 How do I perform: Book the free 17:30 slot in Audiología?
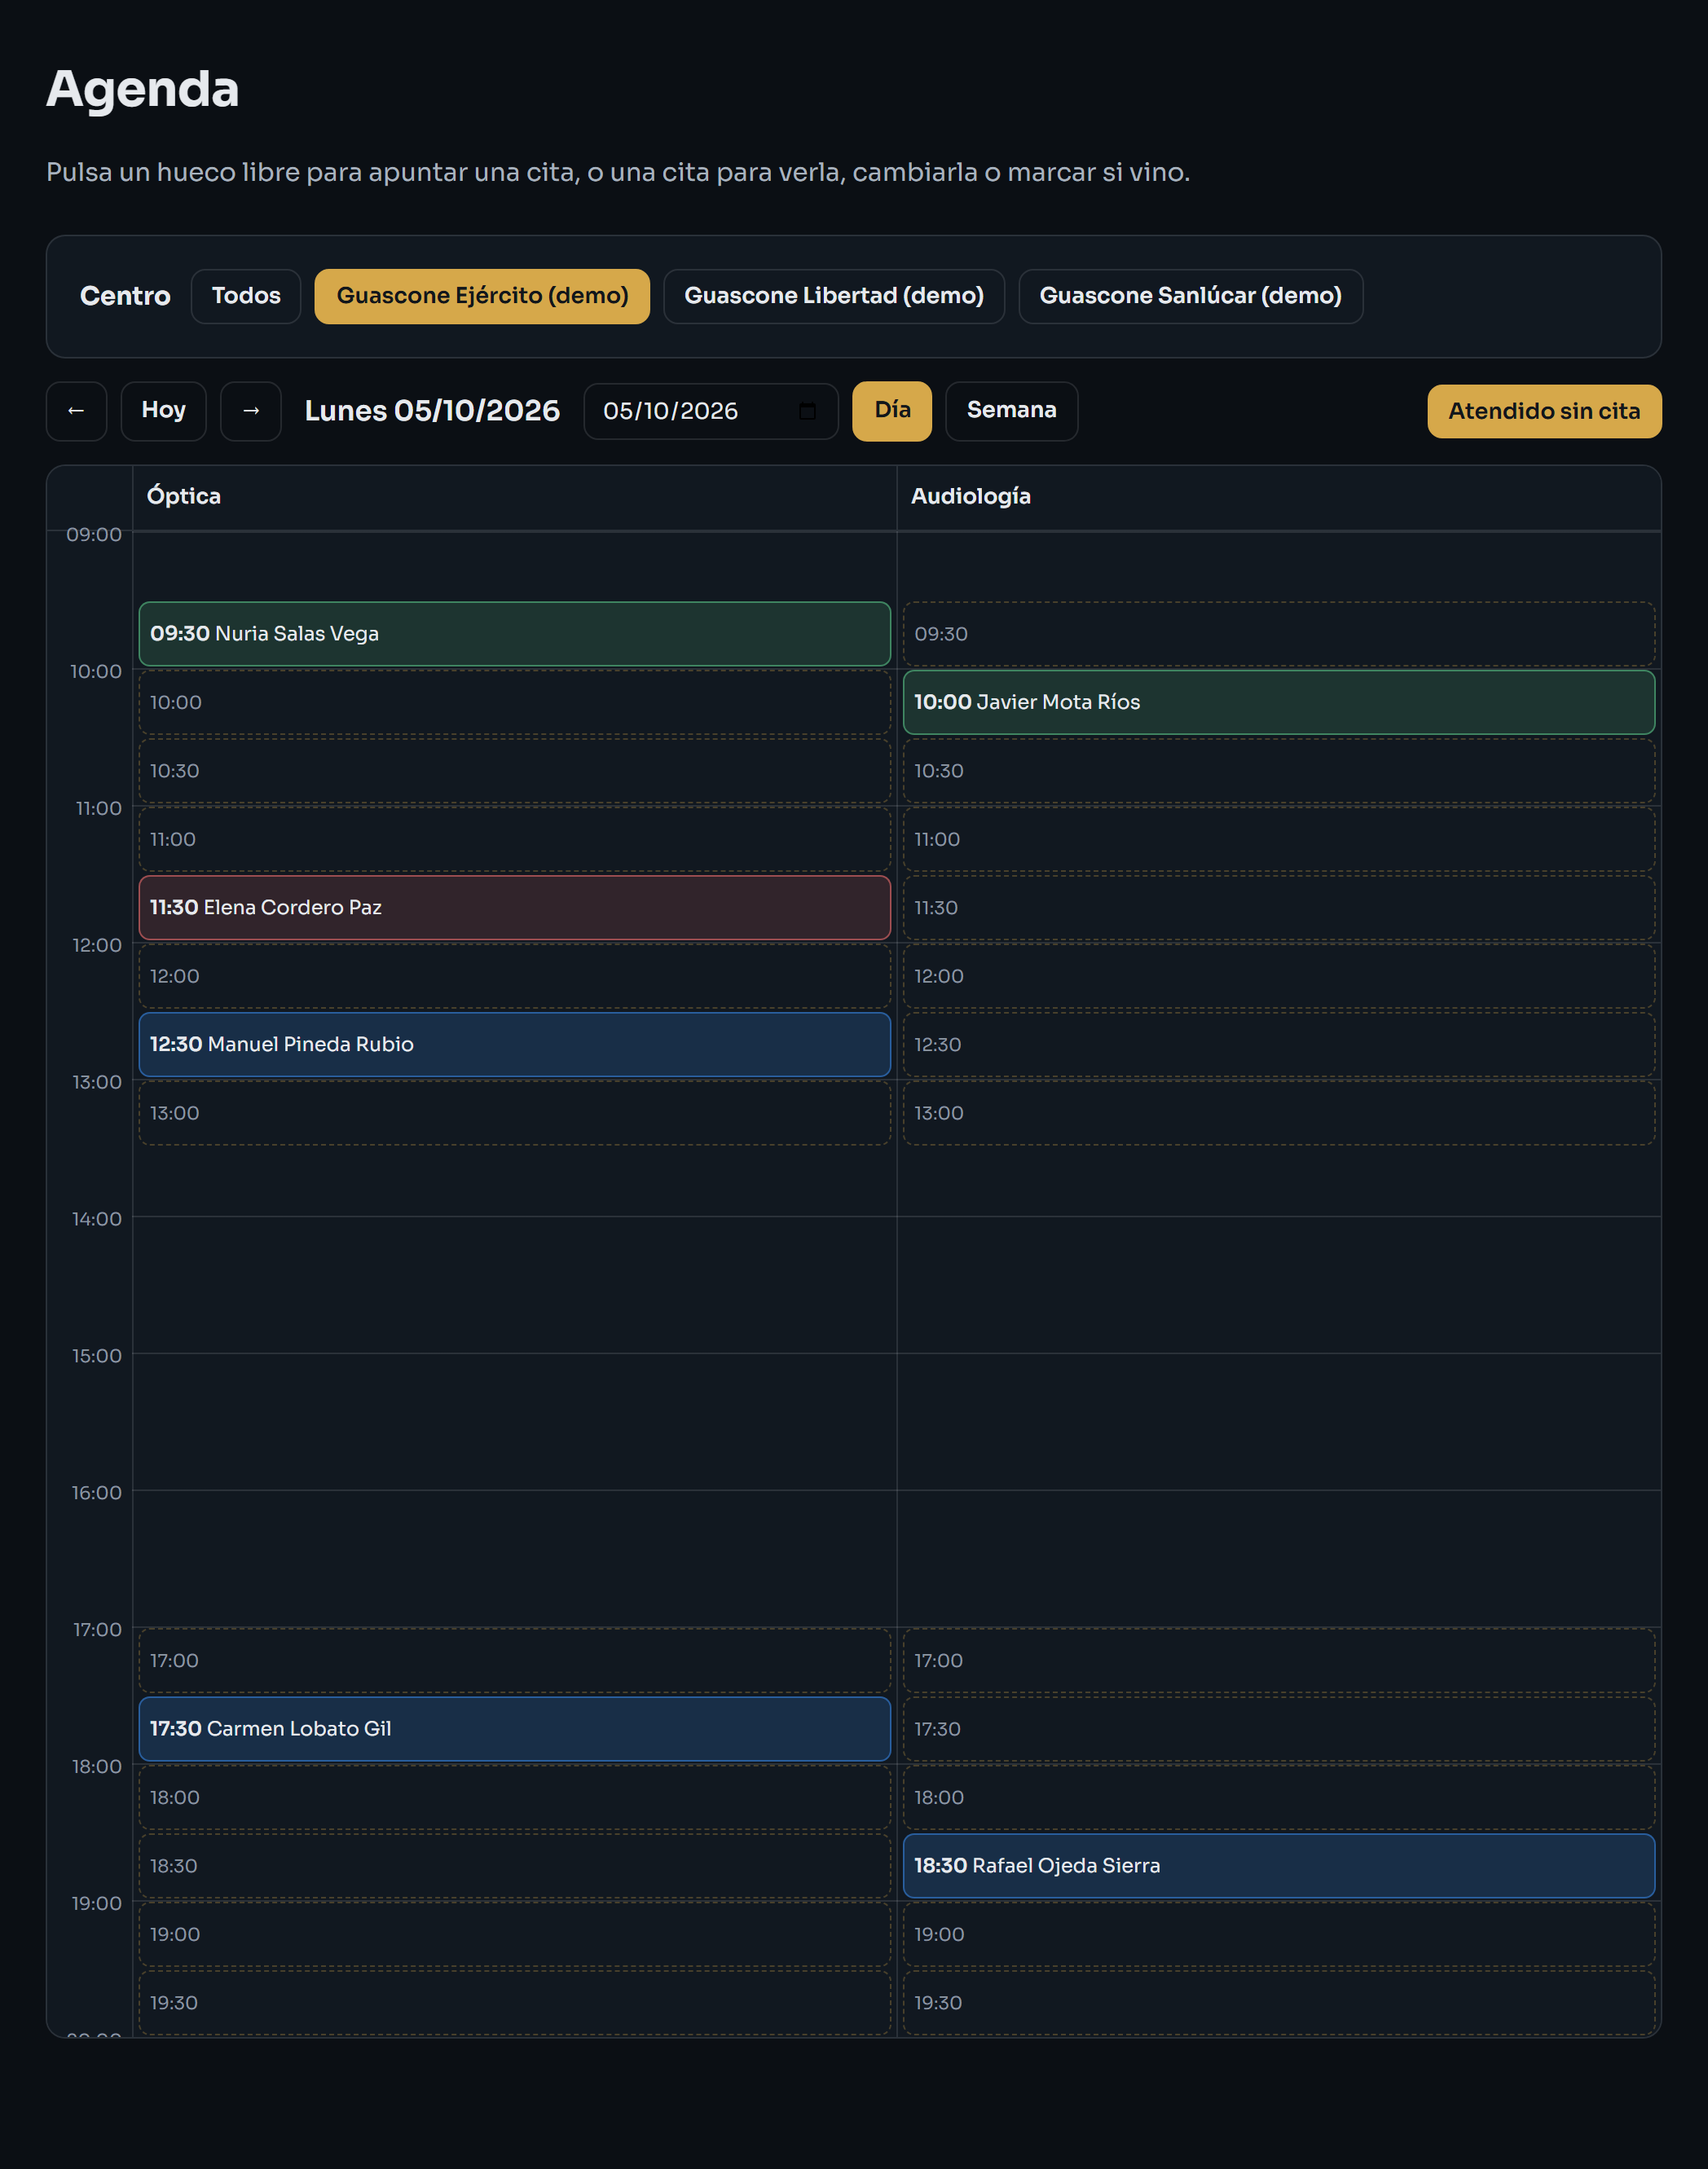coord(1279,1729)
